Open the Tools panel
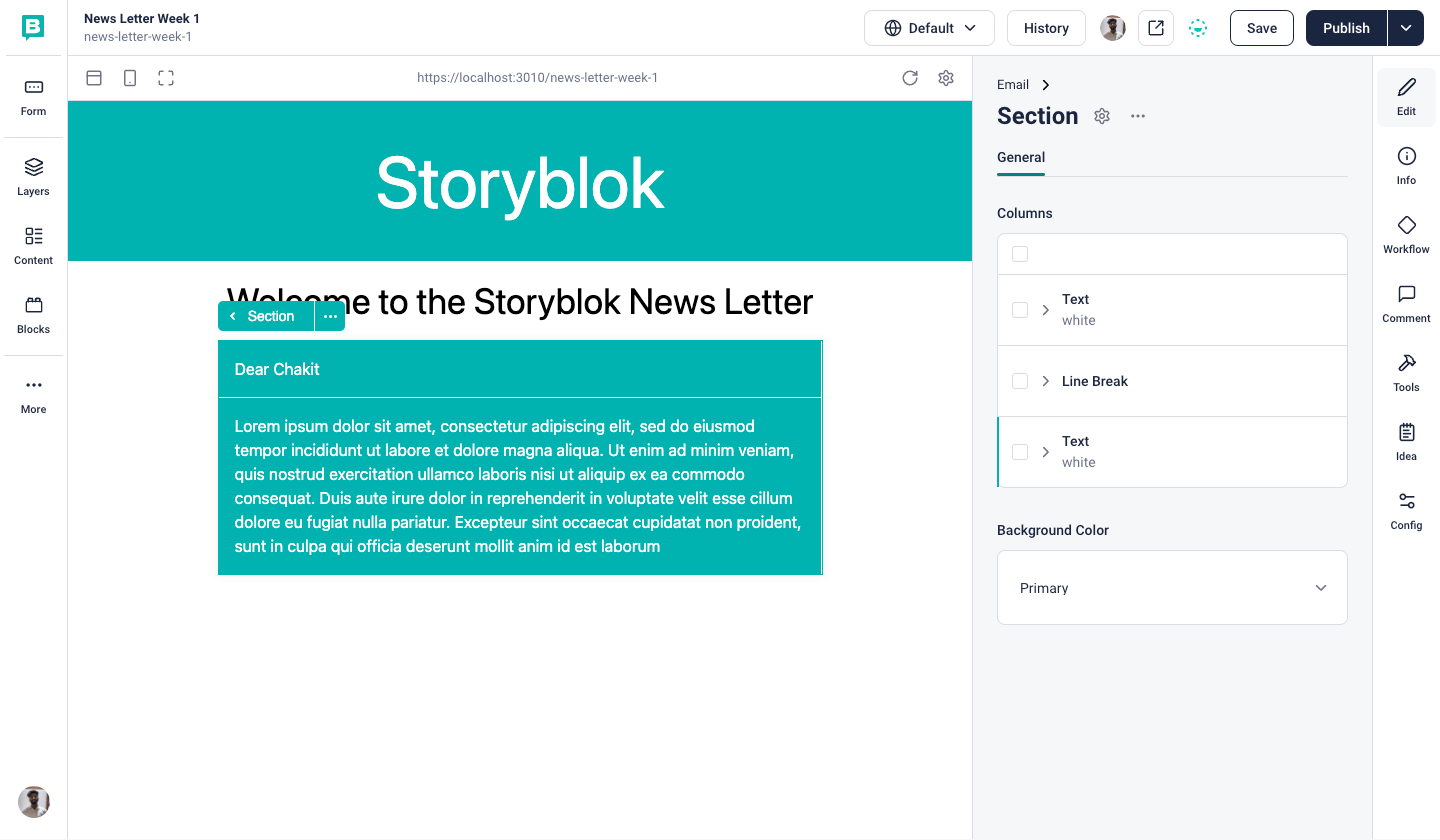Viewport: 1440px width, 840px height. point(1407,372)
